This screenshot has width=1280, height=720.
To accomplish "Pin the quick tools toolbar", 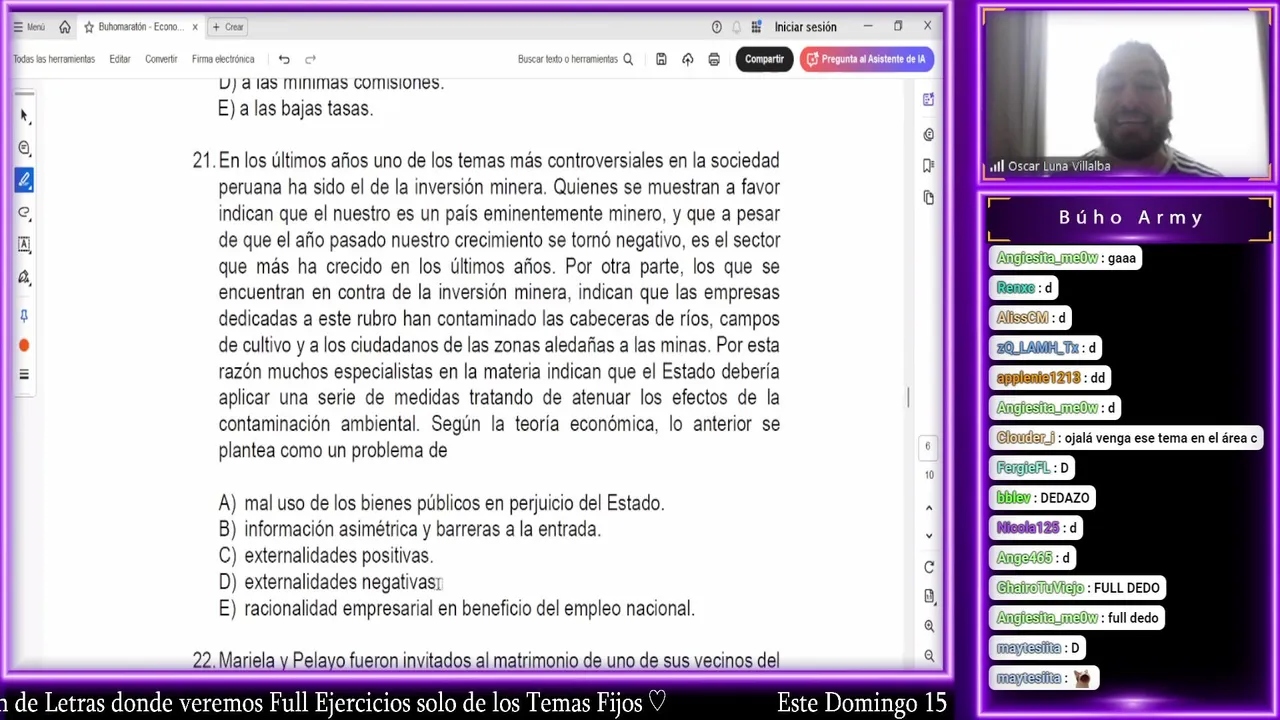I will point(24,315).
